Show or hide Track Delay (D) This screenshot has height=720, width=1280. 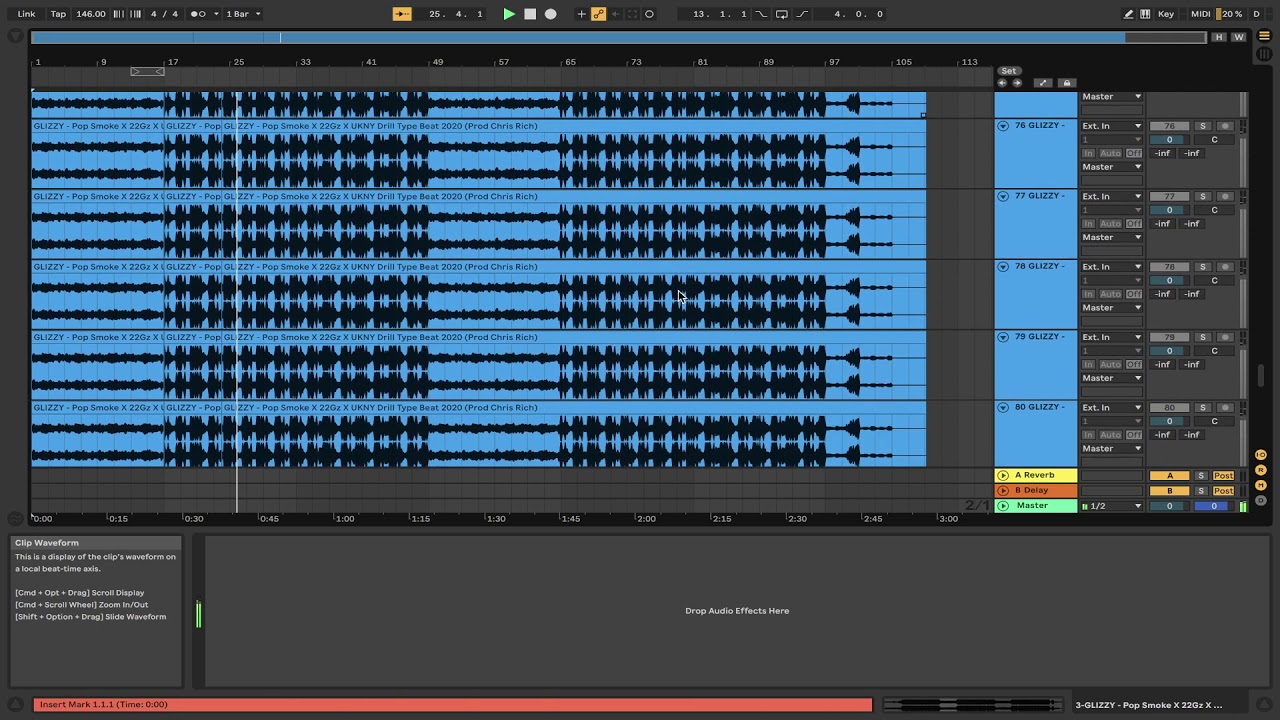click(1261, 500)
